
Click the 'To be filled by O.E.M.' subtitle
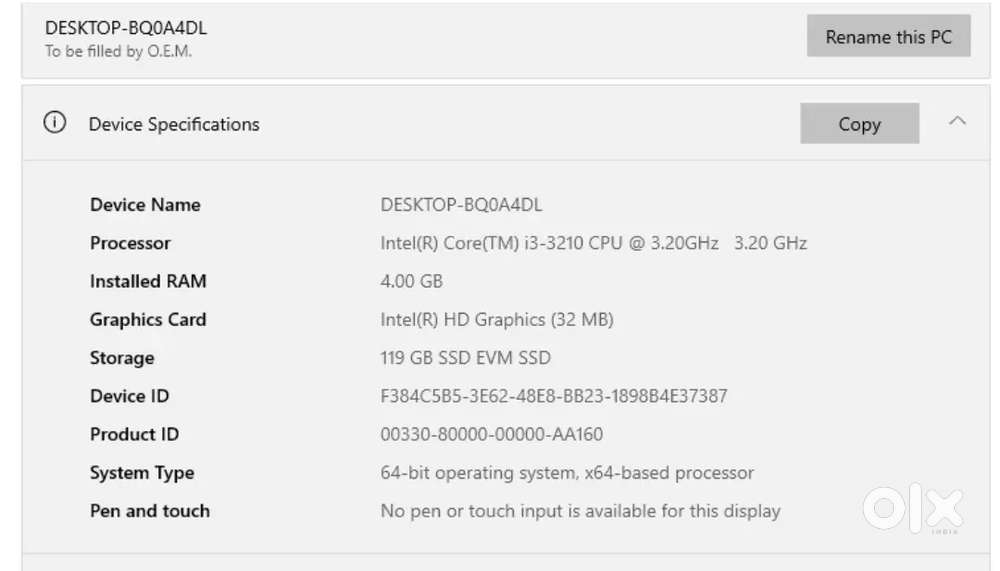point(118,52)
